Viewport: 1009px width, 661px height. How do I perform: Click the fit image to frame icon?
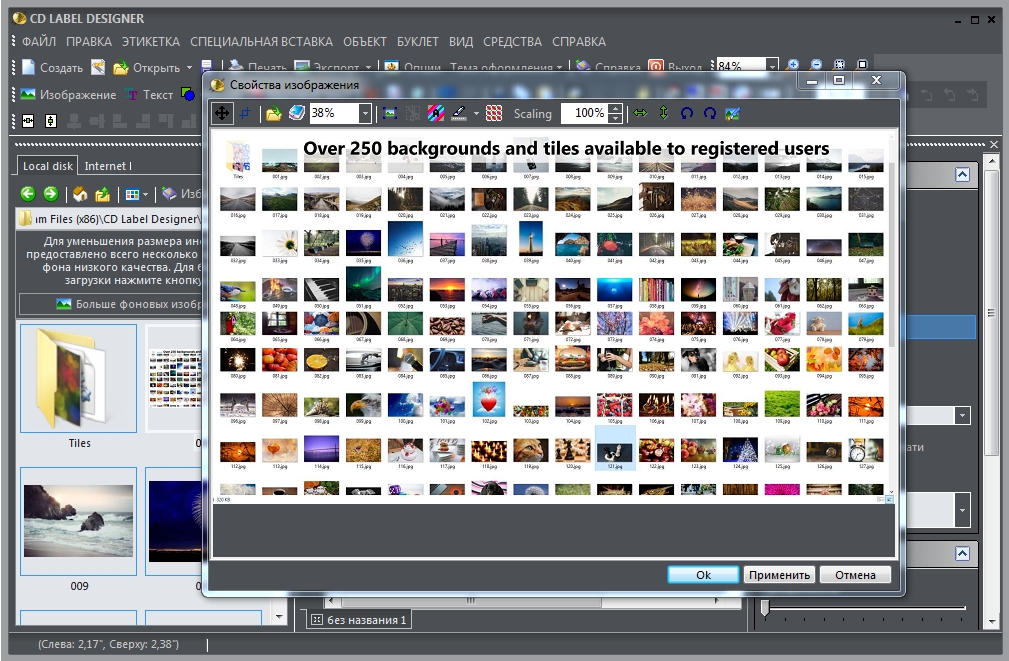coord(389,114)
